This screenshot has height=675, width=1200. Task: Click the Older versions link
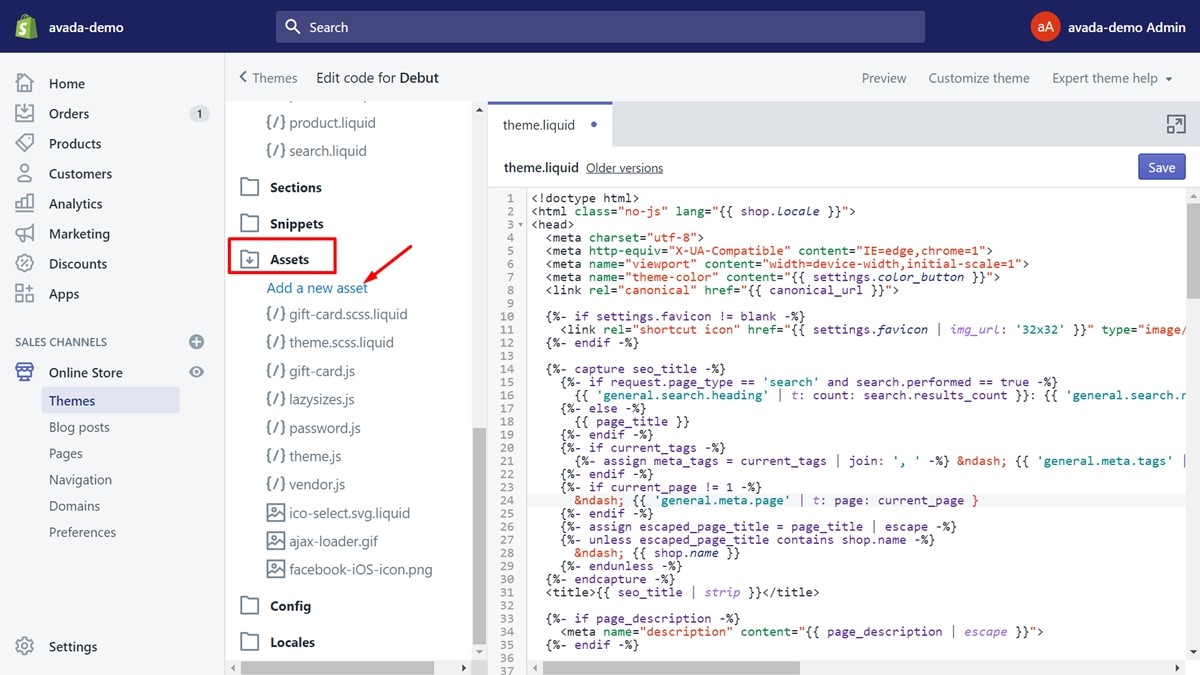tap(624, 168)
